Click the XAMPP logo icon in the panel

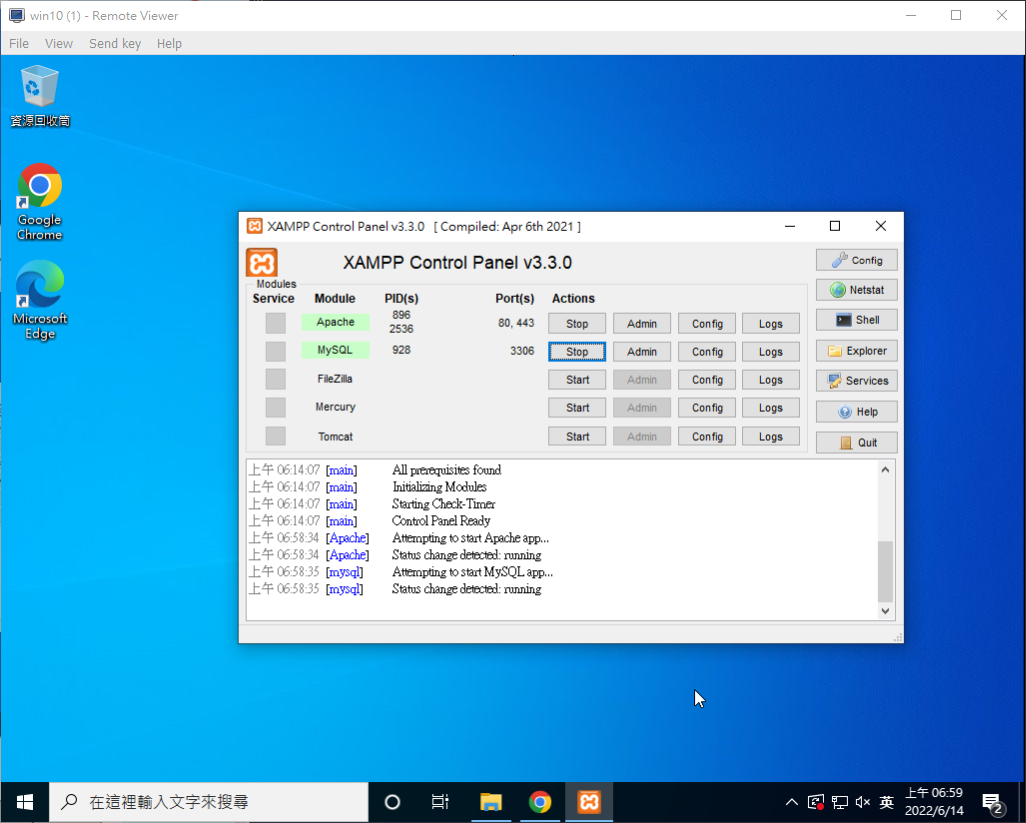tap(262, 262)
